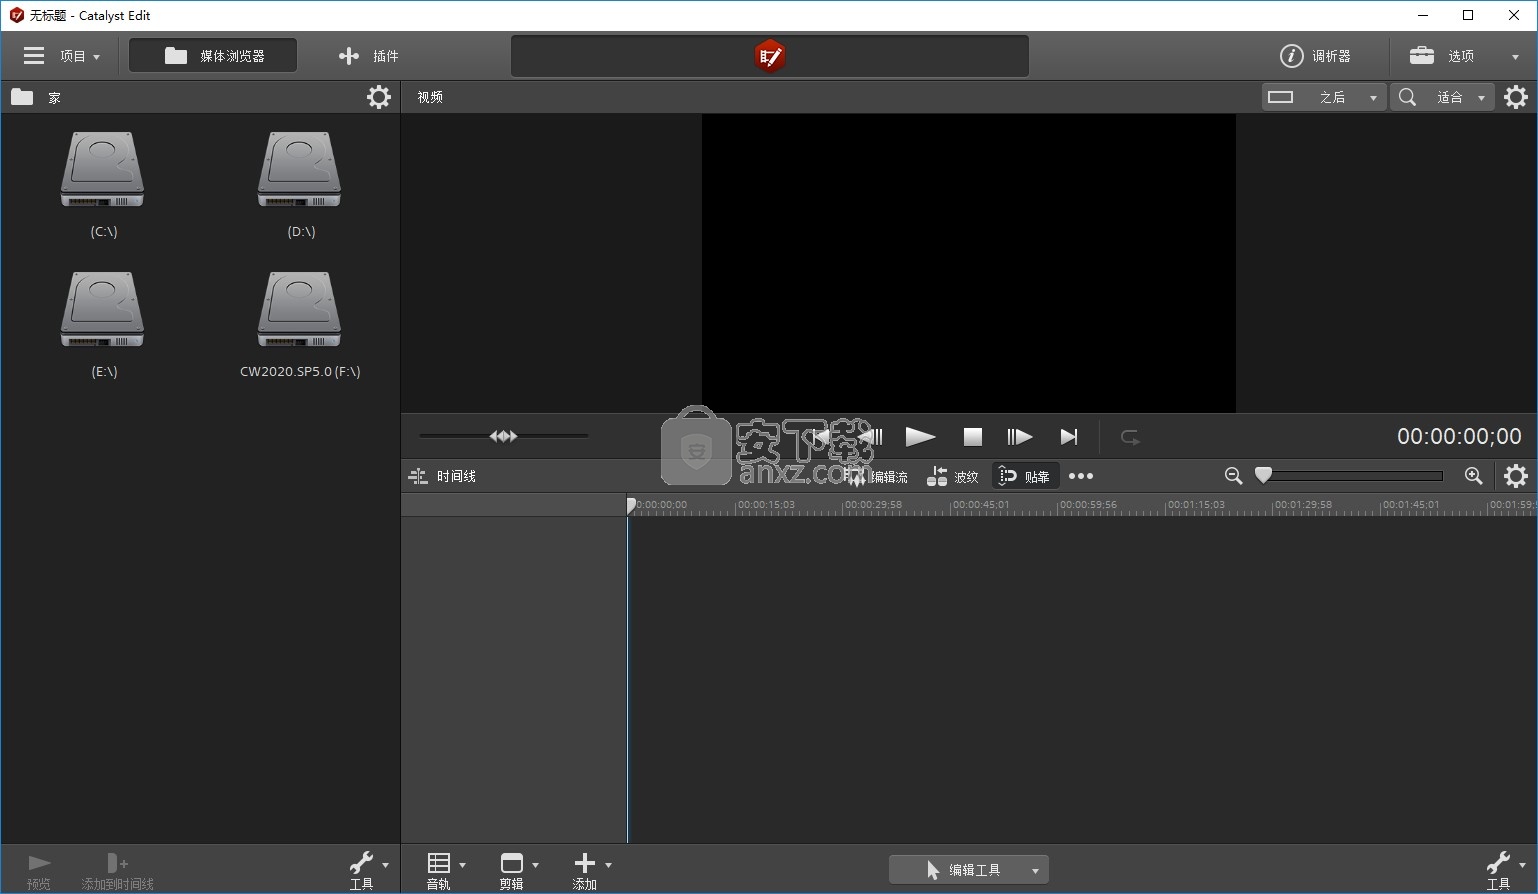This screenshot has height=894, width=1538.
Task: Toggle loop playback
Action: (x=1130, y=437)
